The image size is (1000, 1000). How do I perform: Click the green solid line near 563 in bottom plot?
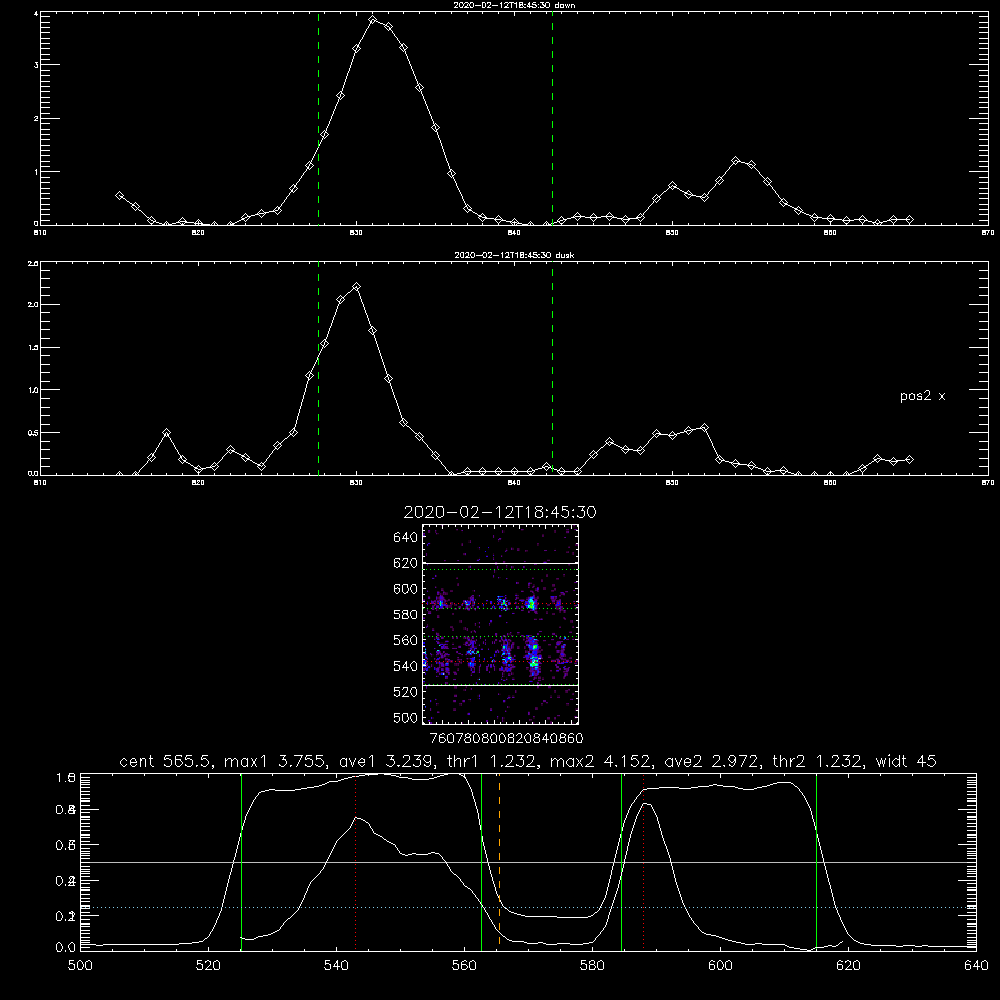(x=482, y=861)
